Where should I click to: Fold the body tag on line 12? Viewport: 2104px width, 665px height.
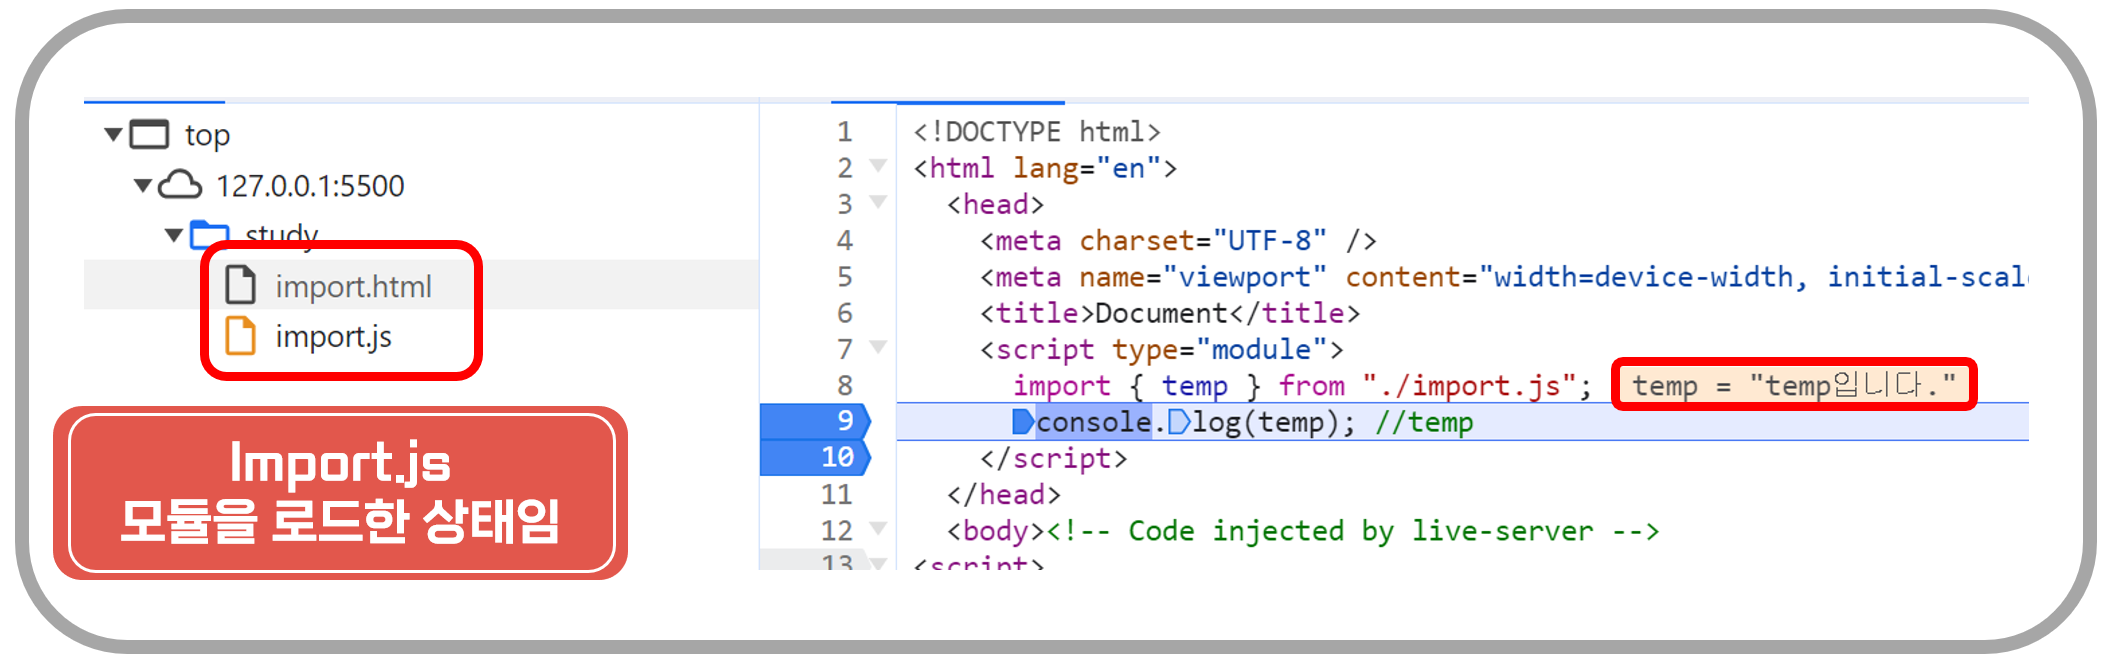click(878, 528)
